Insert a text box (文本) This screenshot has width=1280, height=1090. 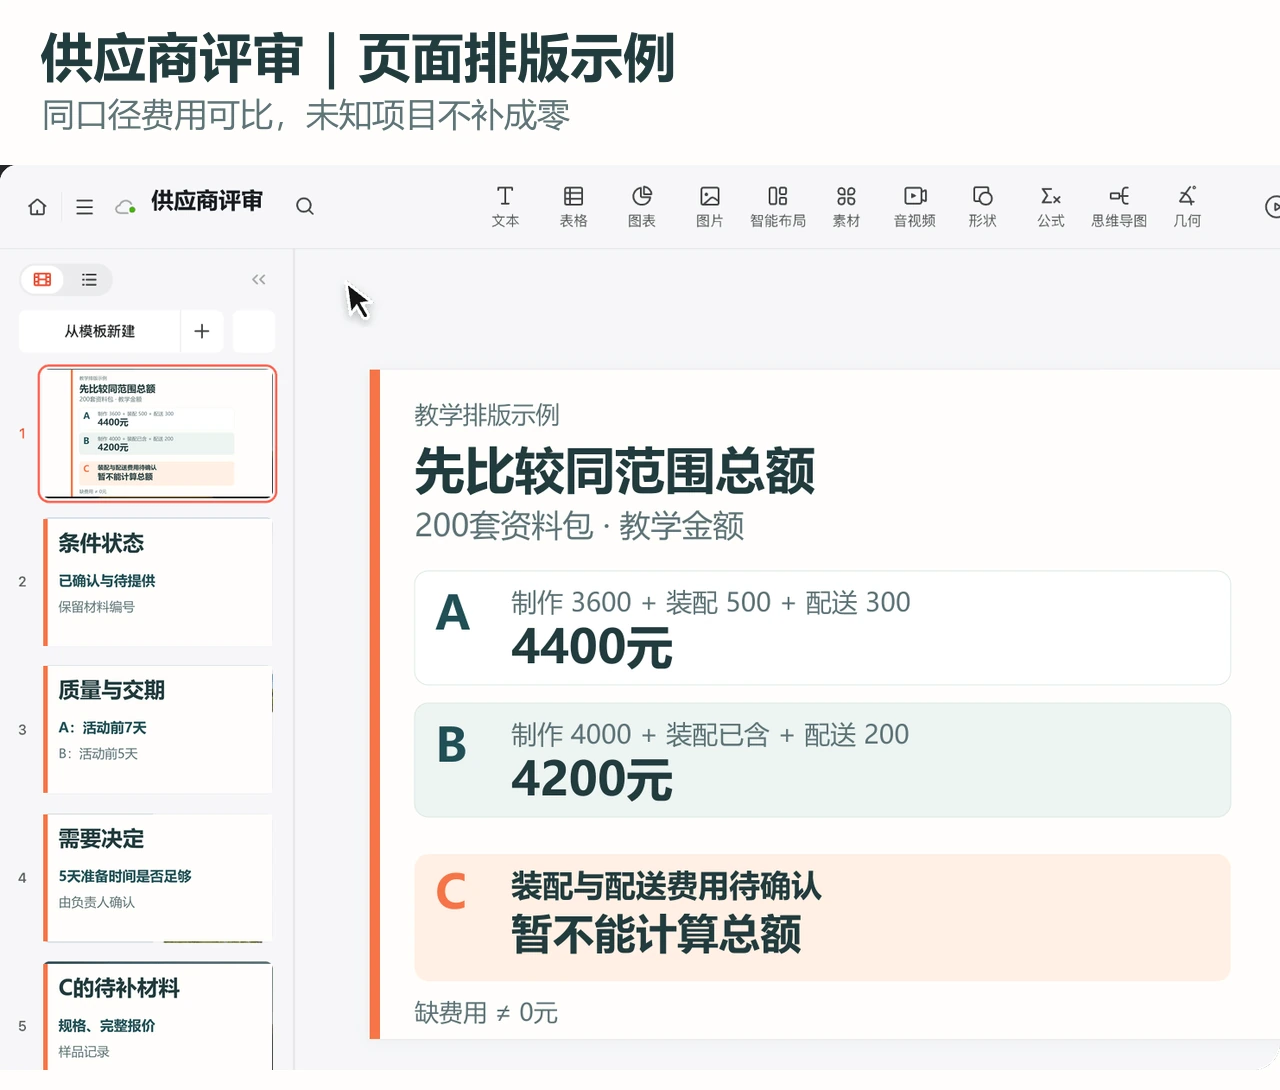tap(505, 207)
